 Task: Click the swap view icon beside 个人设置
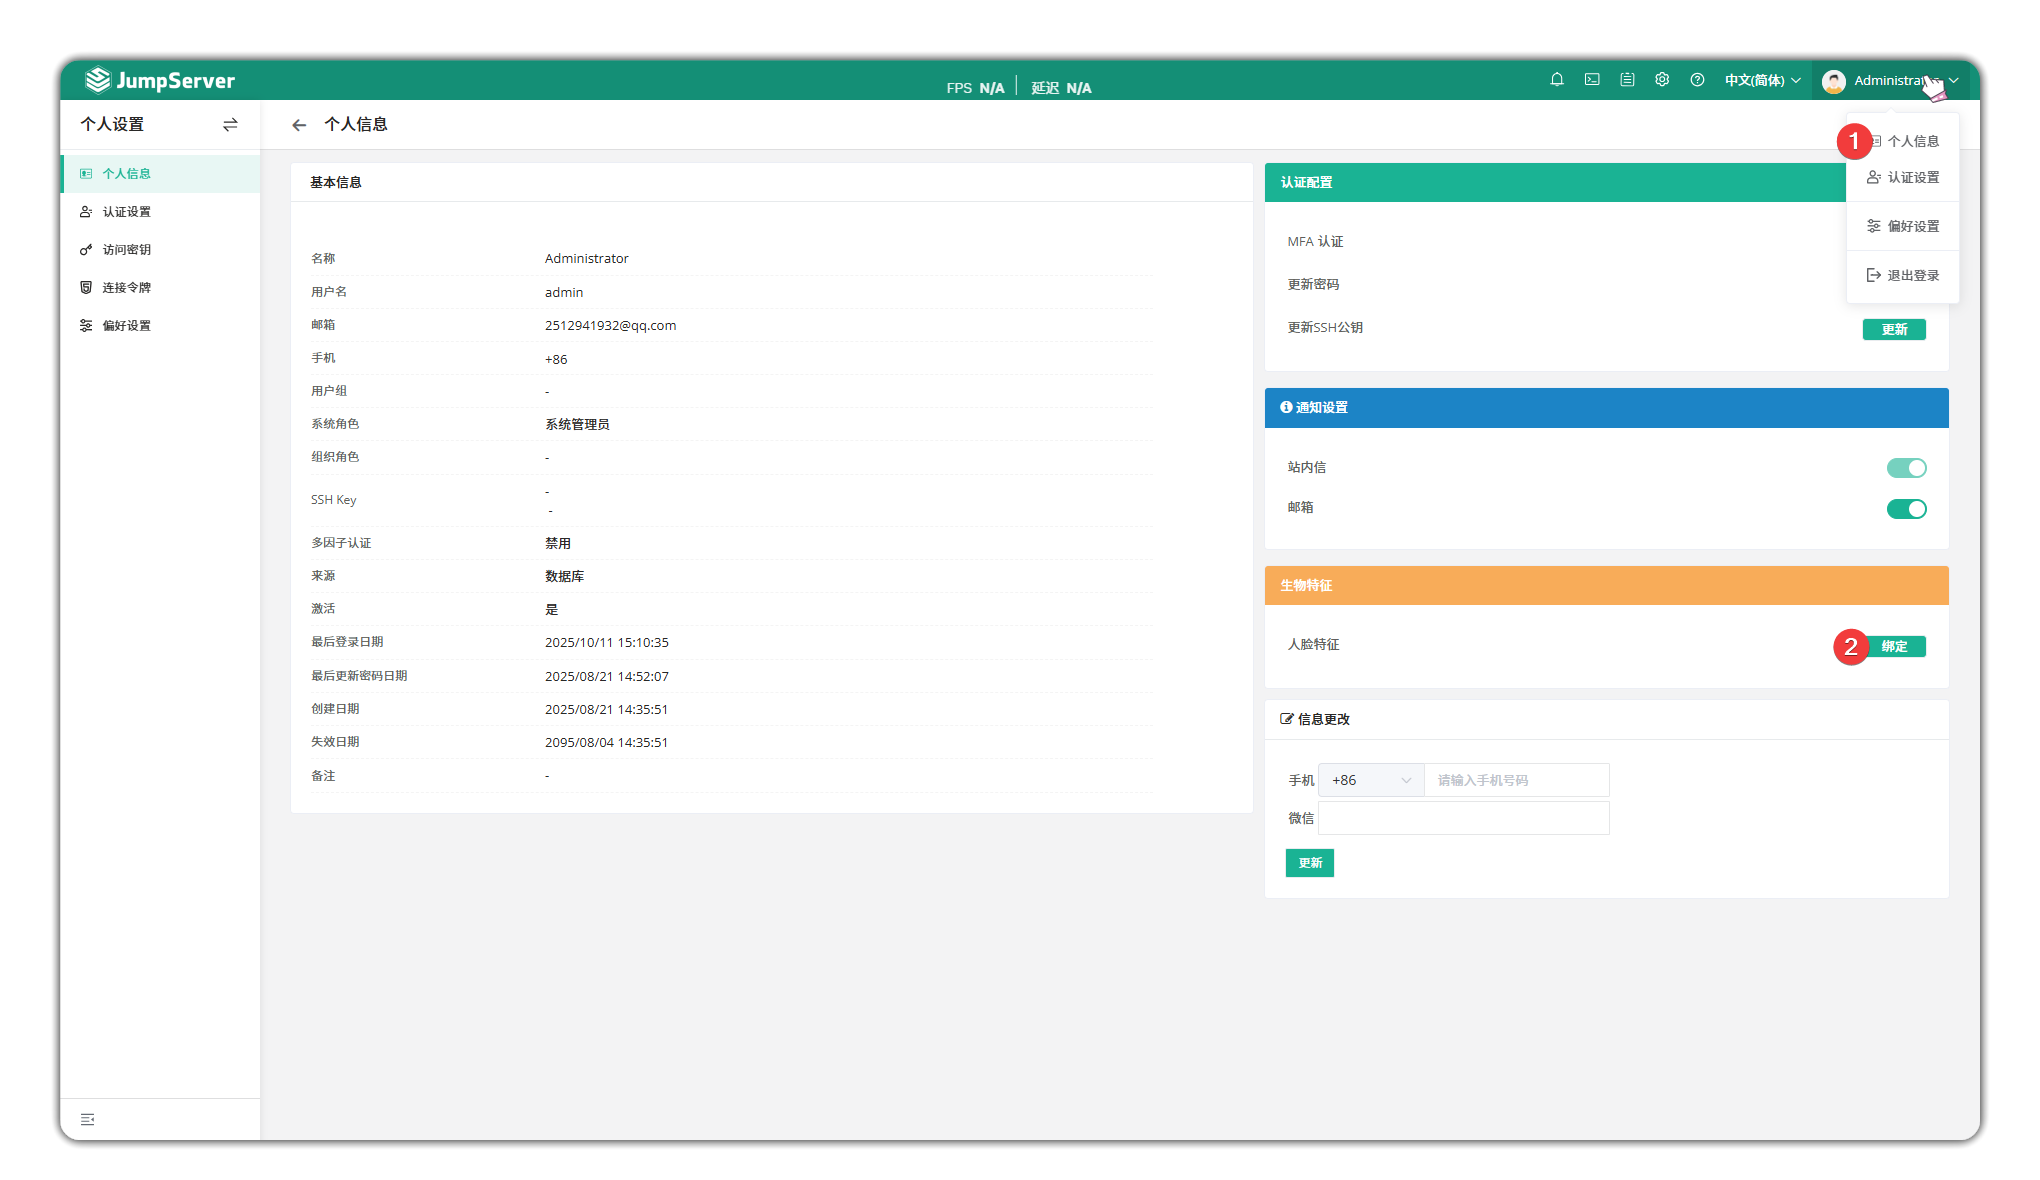pos(230,125)
